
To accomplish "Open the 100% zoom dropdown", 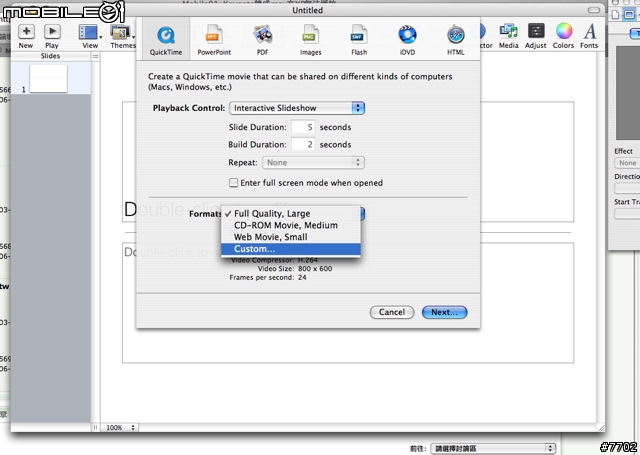I will click(120, 428).
